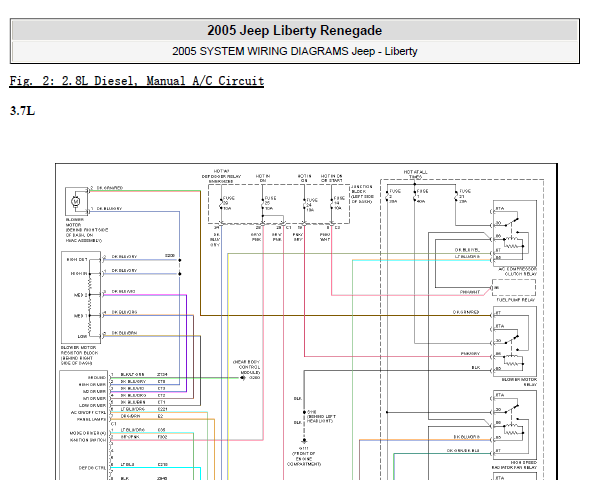605x480 pixels.
Task: Select the "HIGH SPEED RADIATOR FAN RELAY" label
Action: [x=514, y=465]
